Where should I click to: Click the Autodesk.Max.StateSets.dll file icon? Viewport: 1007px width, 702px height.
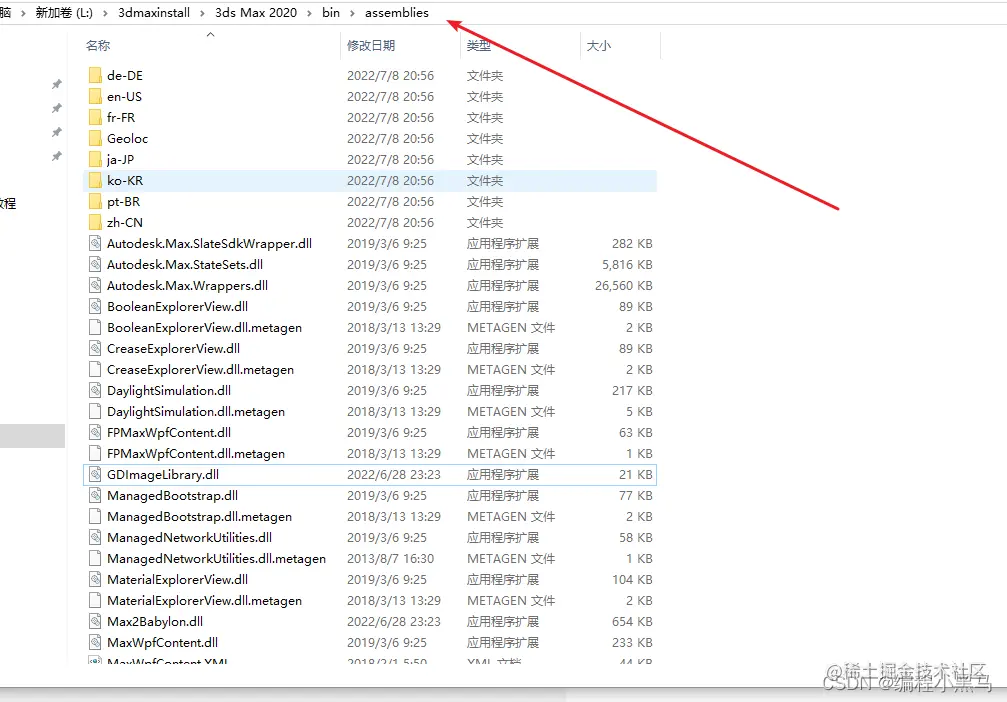pyautogui.click(x=95, y=265)
